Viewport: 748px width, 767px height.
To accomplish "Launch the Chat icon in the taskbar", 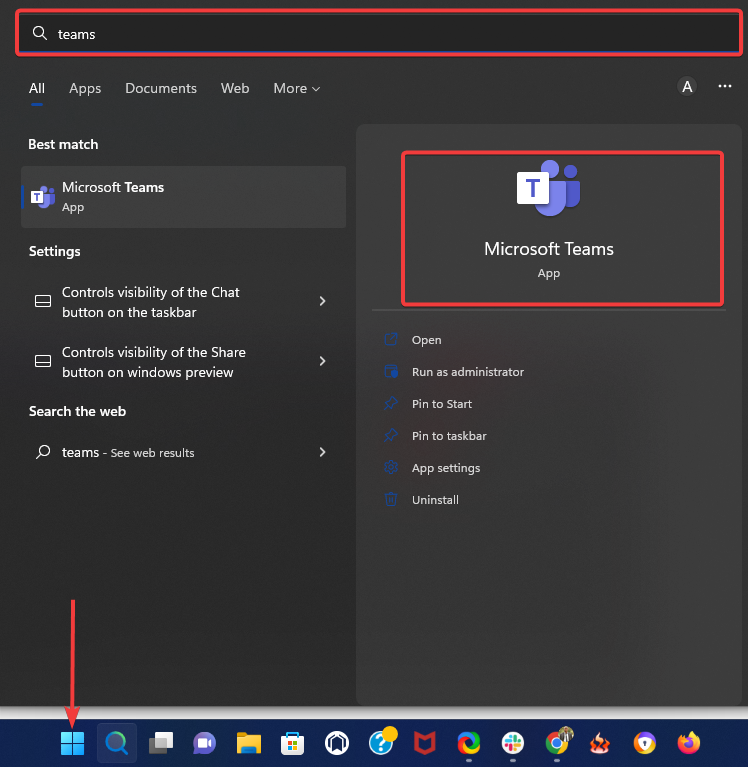I will click(x=204, y=743).
